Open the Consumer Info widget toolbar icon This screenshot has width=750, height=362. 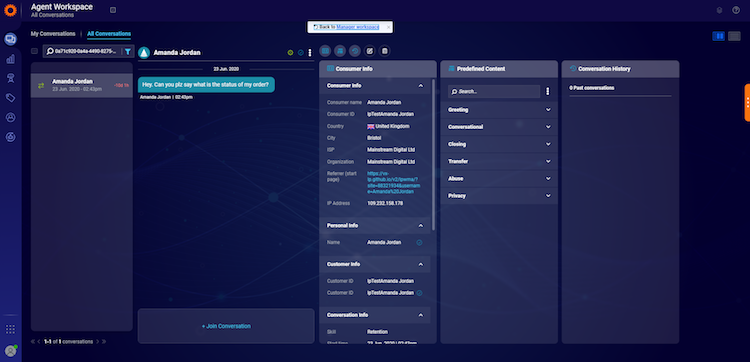(x=325, y=51)
